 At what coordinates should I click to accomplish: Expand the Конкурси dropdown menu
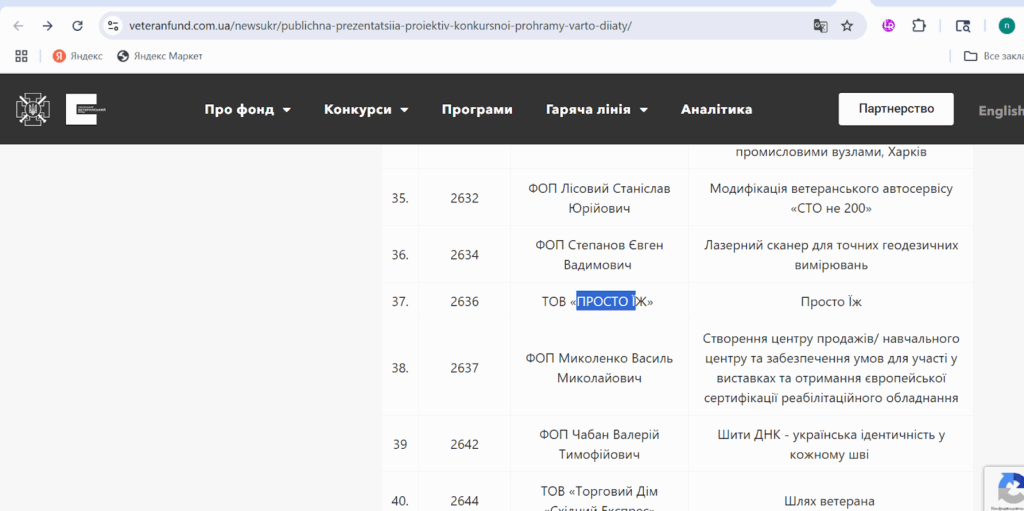tap(366, 110)
